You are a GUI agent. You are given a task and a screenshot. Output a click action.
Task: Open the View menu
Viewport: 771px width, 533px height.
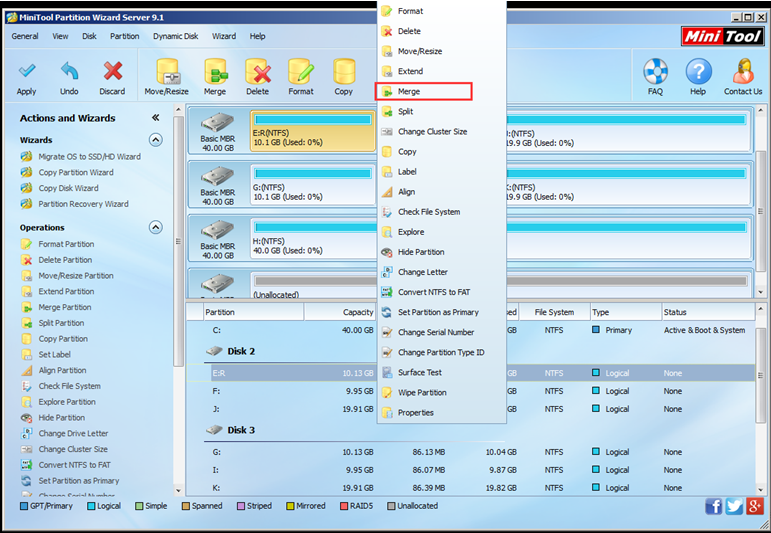click(x=60, y=36)
